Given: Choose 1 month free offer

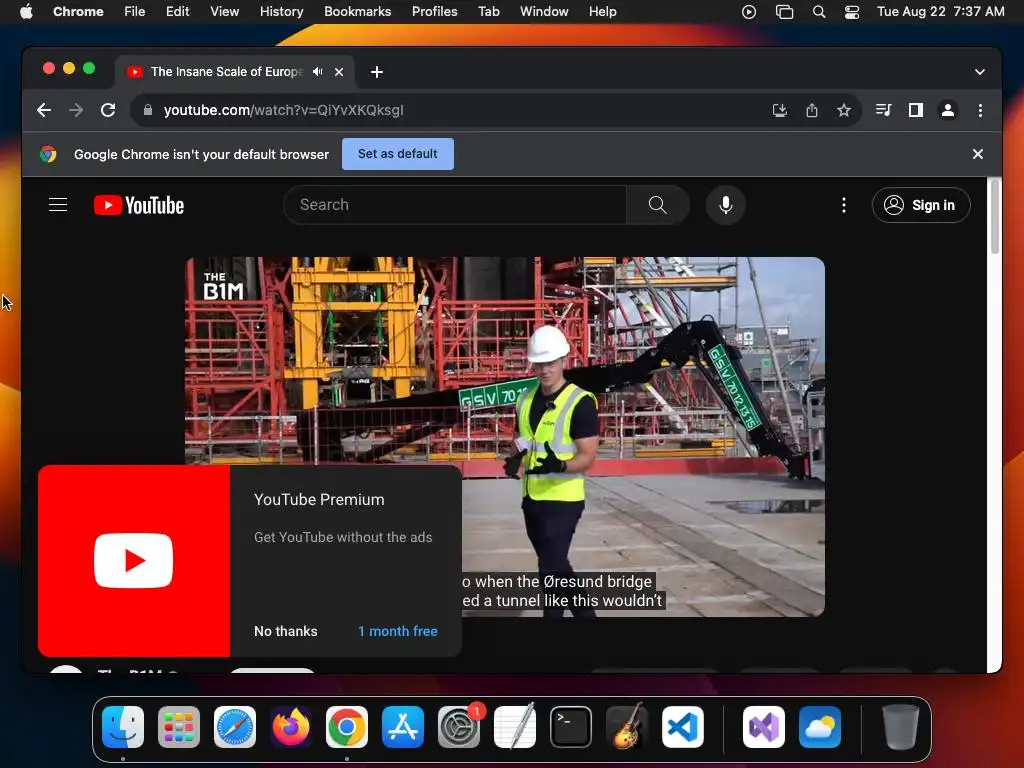Looking at the screenshot, I should tap(398, 632).
